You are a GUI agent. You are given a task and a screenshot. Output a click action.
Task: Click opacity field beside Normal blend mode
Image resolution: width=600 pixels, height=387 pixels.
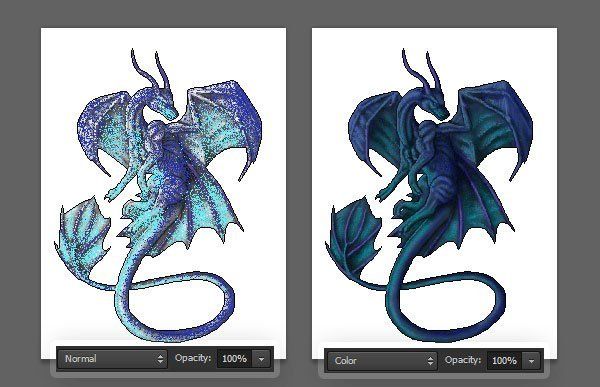click(x=234, y=359)
